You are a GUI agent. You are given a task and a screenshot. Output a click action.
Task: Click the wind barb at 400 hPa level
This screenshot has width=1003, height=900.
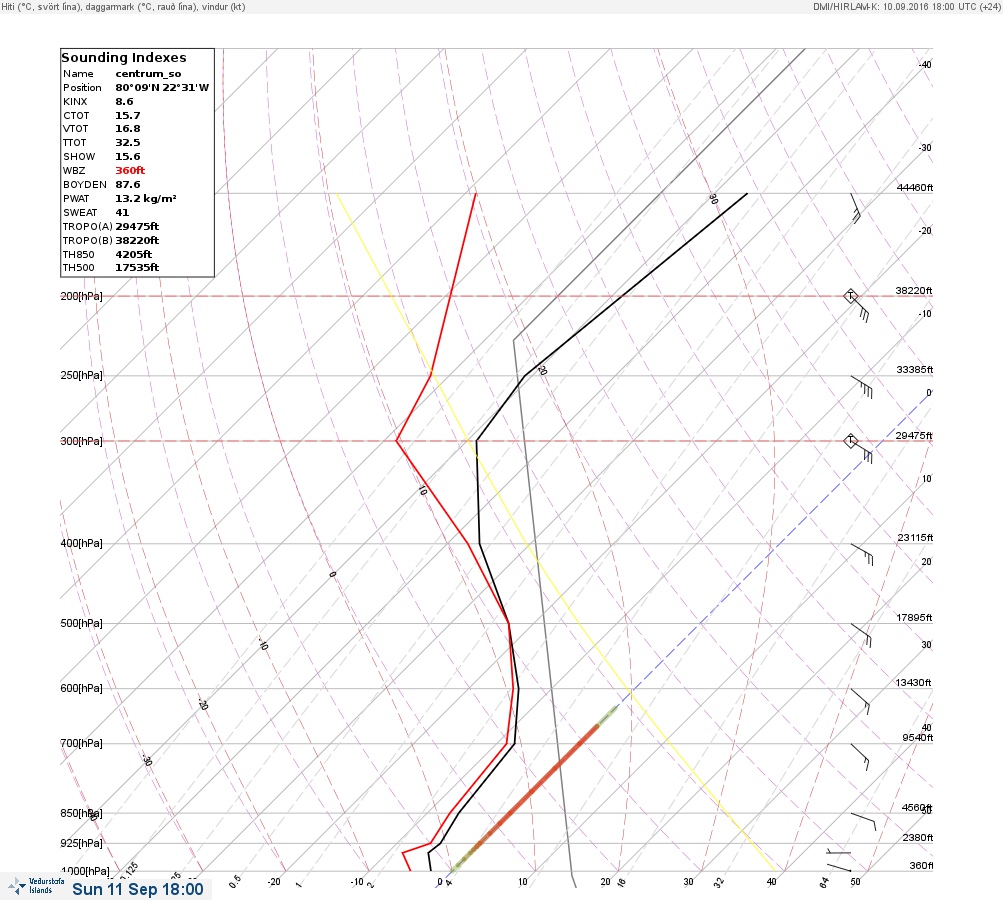click(x=862, y=555)
